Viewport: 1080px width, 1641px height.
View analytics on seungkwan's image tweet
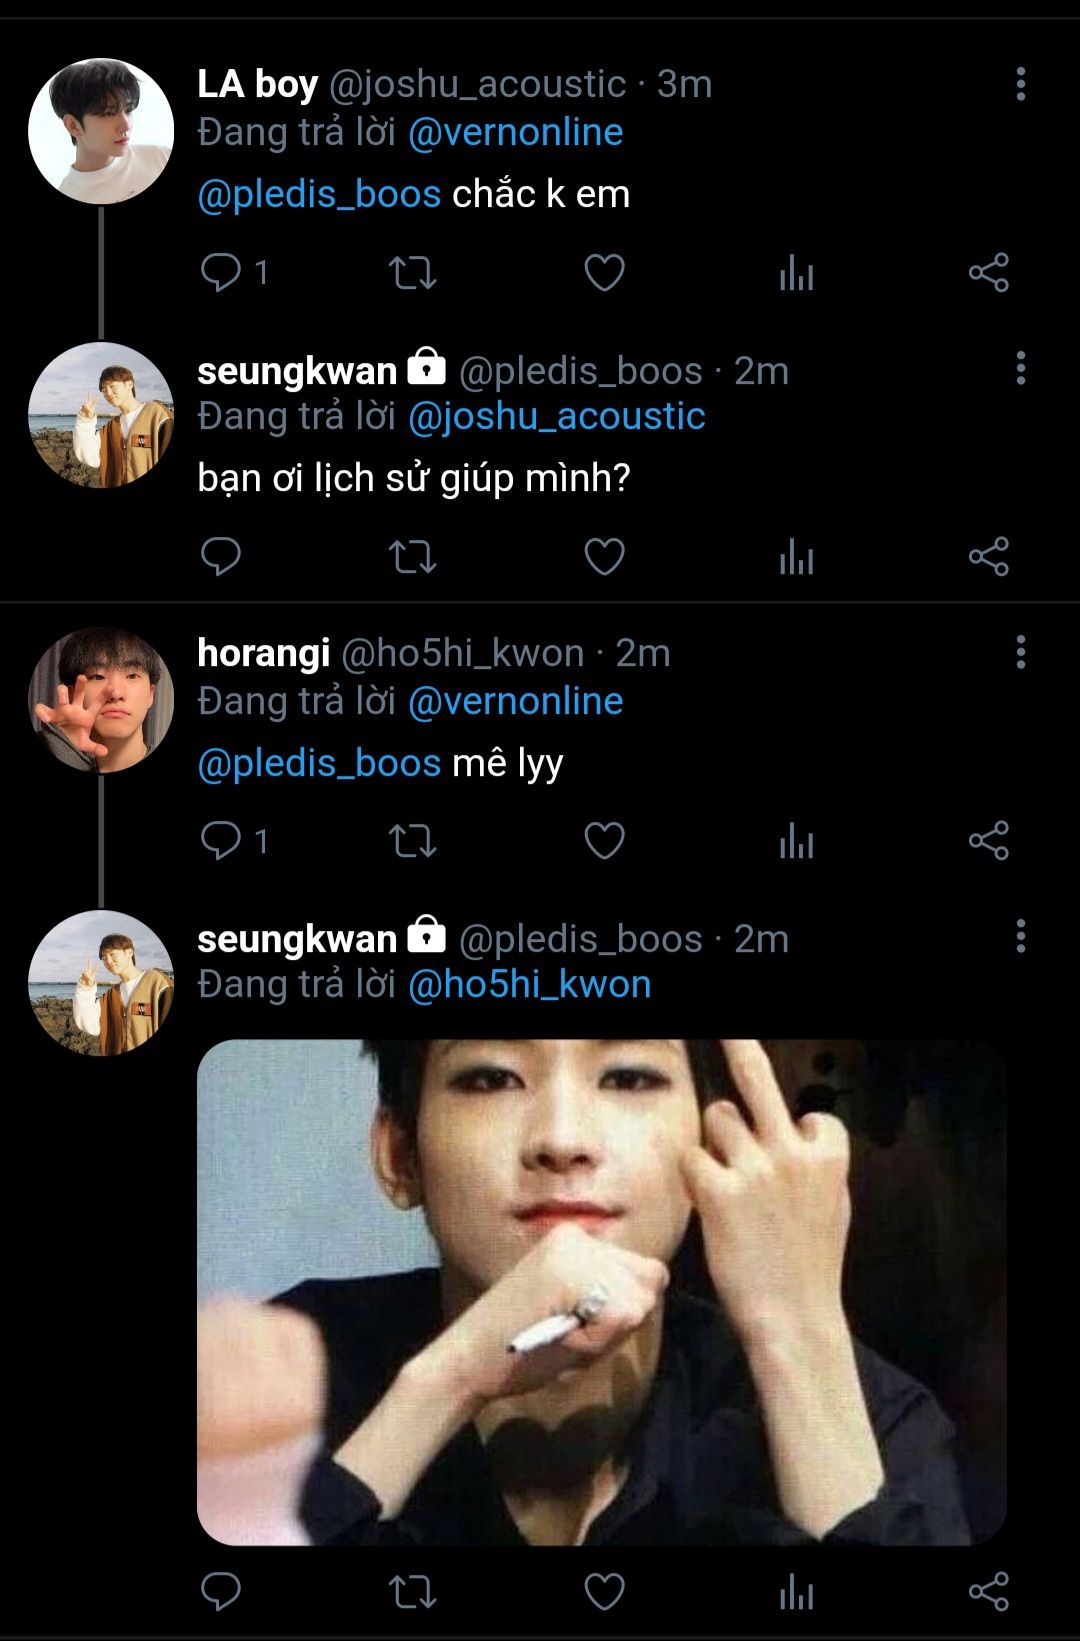pos(796,1591)
